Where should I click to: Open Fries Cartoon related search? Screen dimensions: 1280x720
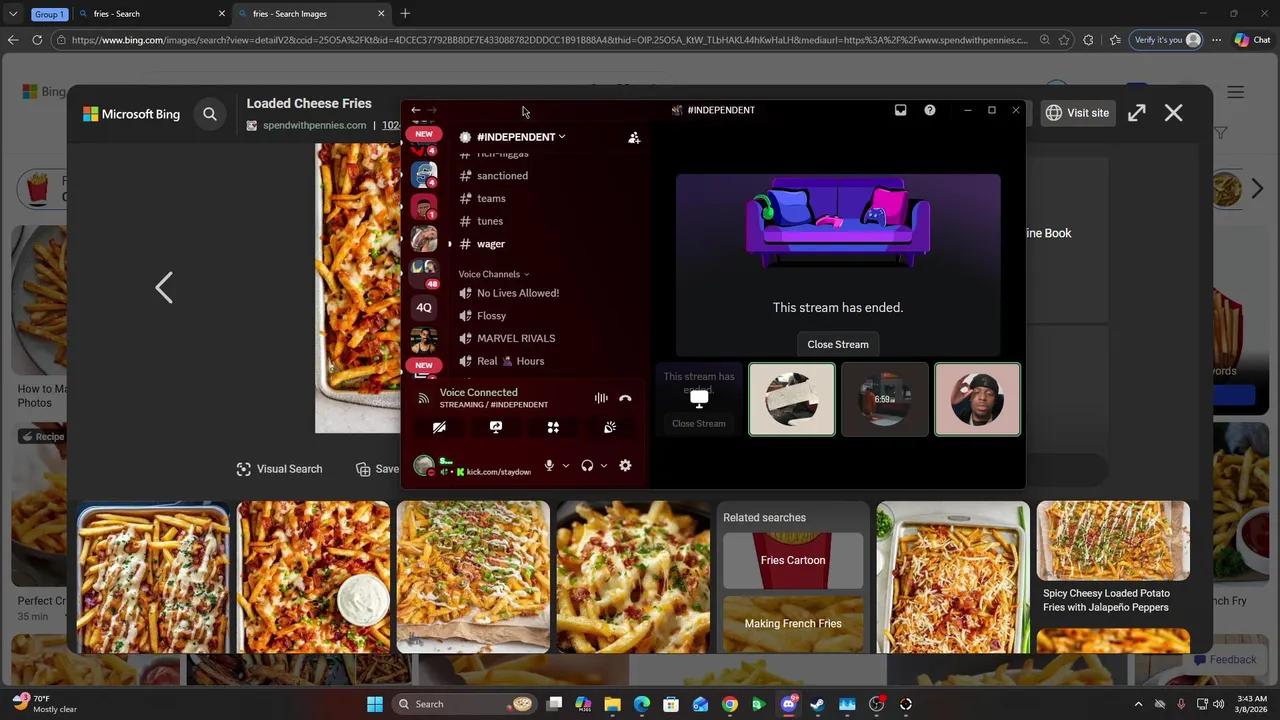[793, 560]
